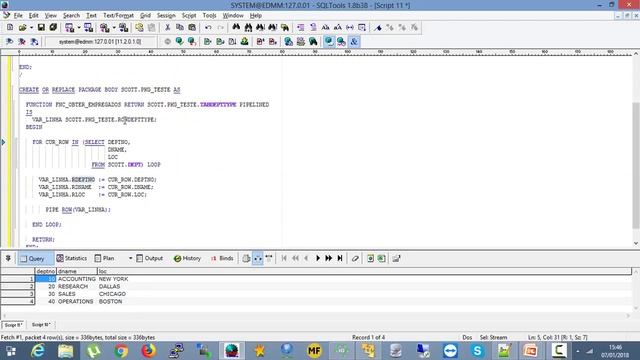Open the dropdown arrow beside Plan tab
The image size is (640, 360).
click(131, 258)
